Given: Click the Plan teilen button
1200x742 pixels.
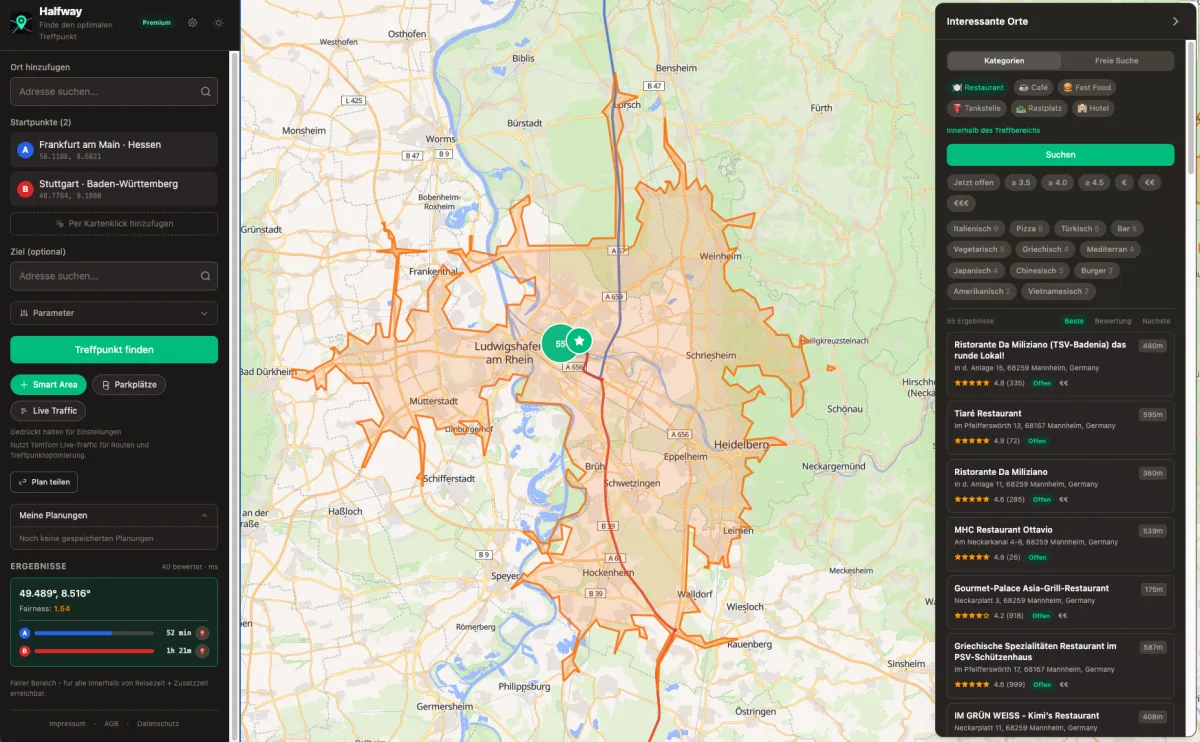Looking at the screenshot, I should 44,481.
